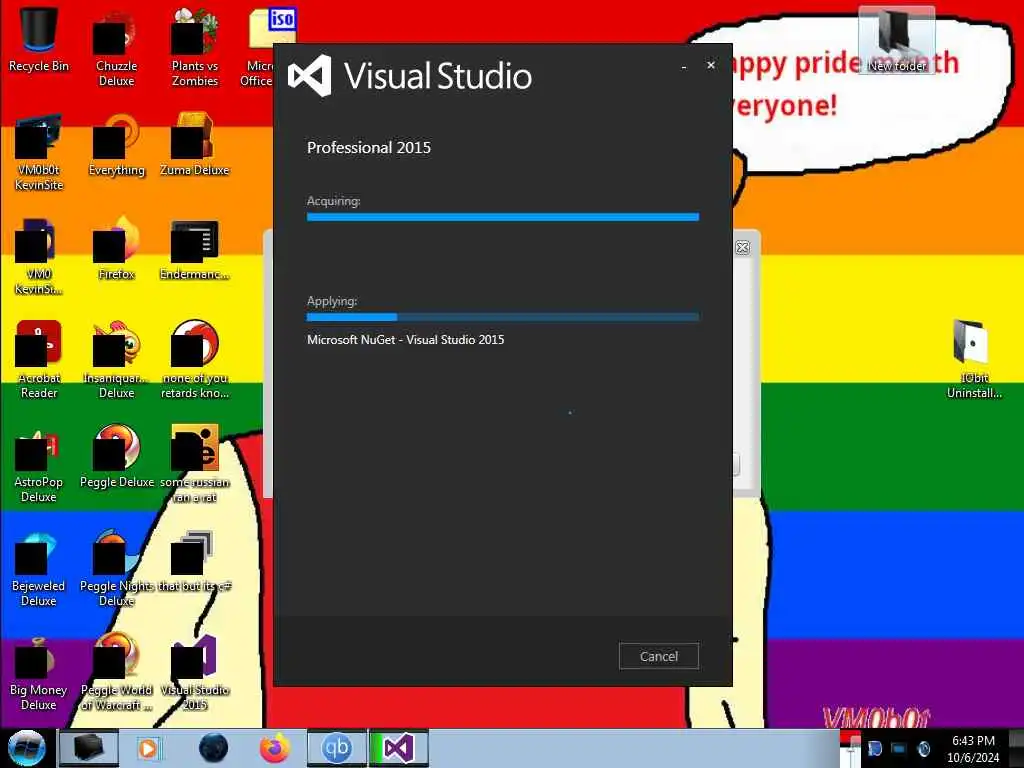
Task: Select 'Microsoft NuGet - Visual Studio 2015' text
Action: [406, 340]
